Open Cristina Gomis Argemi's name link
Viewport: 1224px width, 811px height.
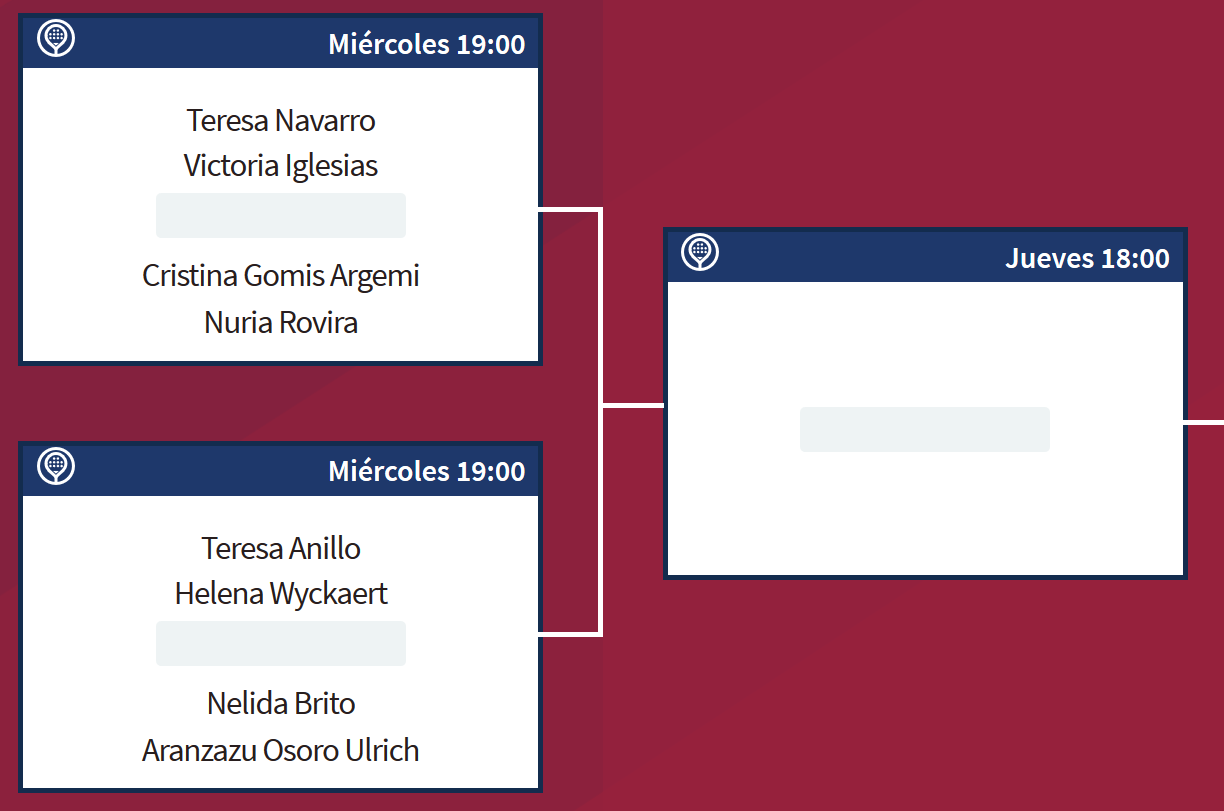point(281,276)
